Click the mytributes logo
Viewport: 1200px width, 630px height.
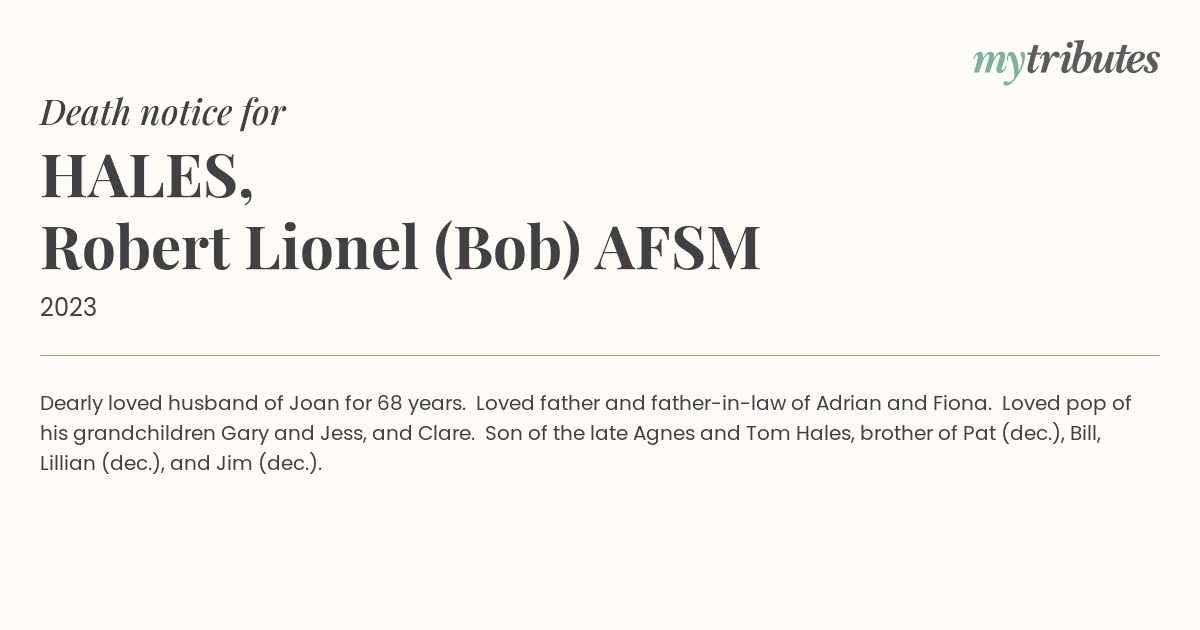(x=1066, y=62)
